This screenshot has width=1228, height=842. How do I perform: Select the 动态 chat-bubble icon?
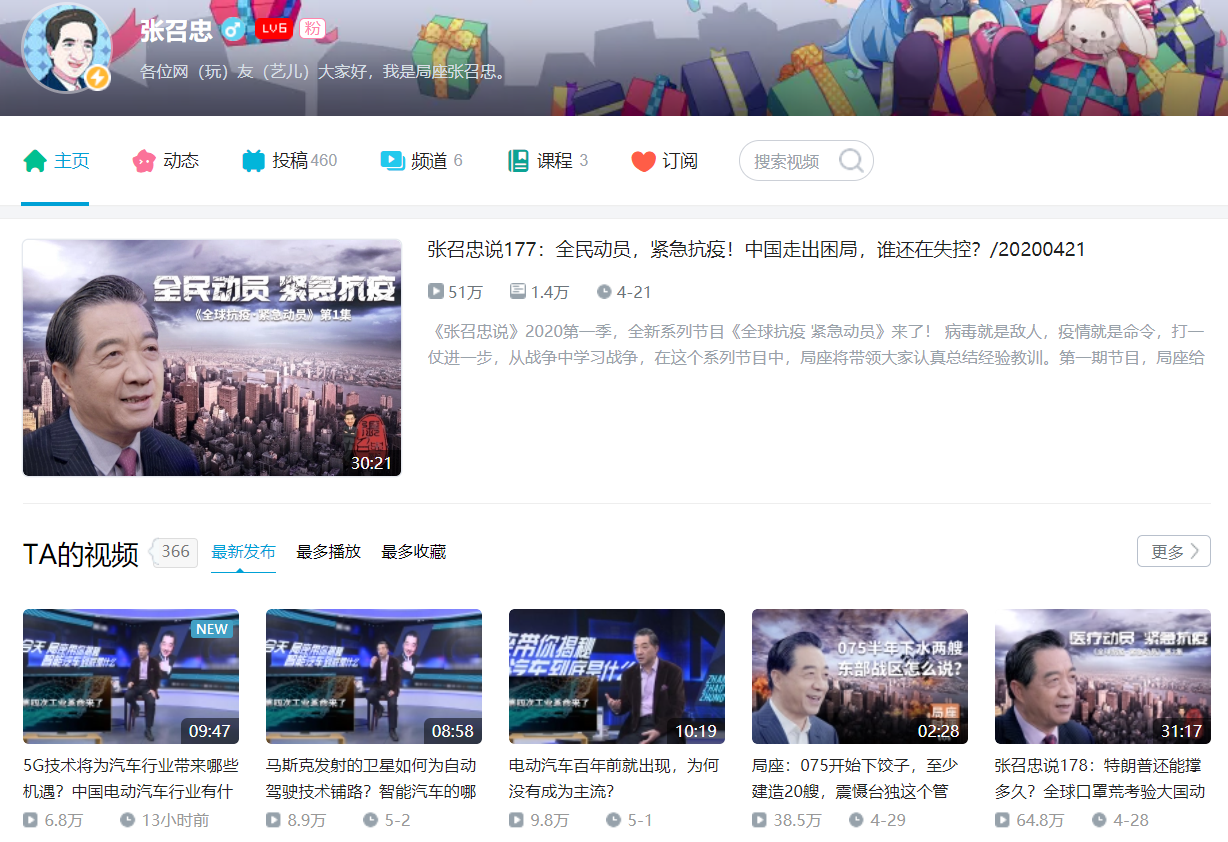[142, 160]
